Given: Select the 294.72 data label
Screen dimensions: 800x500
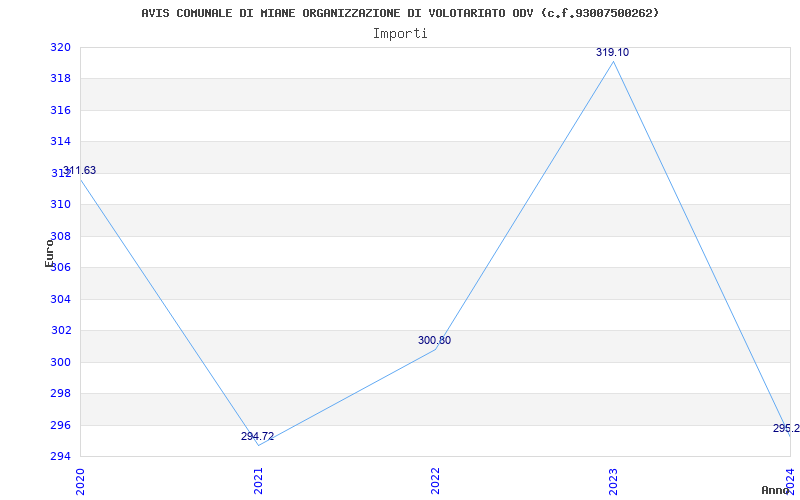Looking at the screenshot, I should point(258,436).
